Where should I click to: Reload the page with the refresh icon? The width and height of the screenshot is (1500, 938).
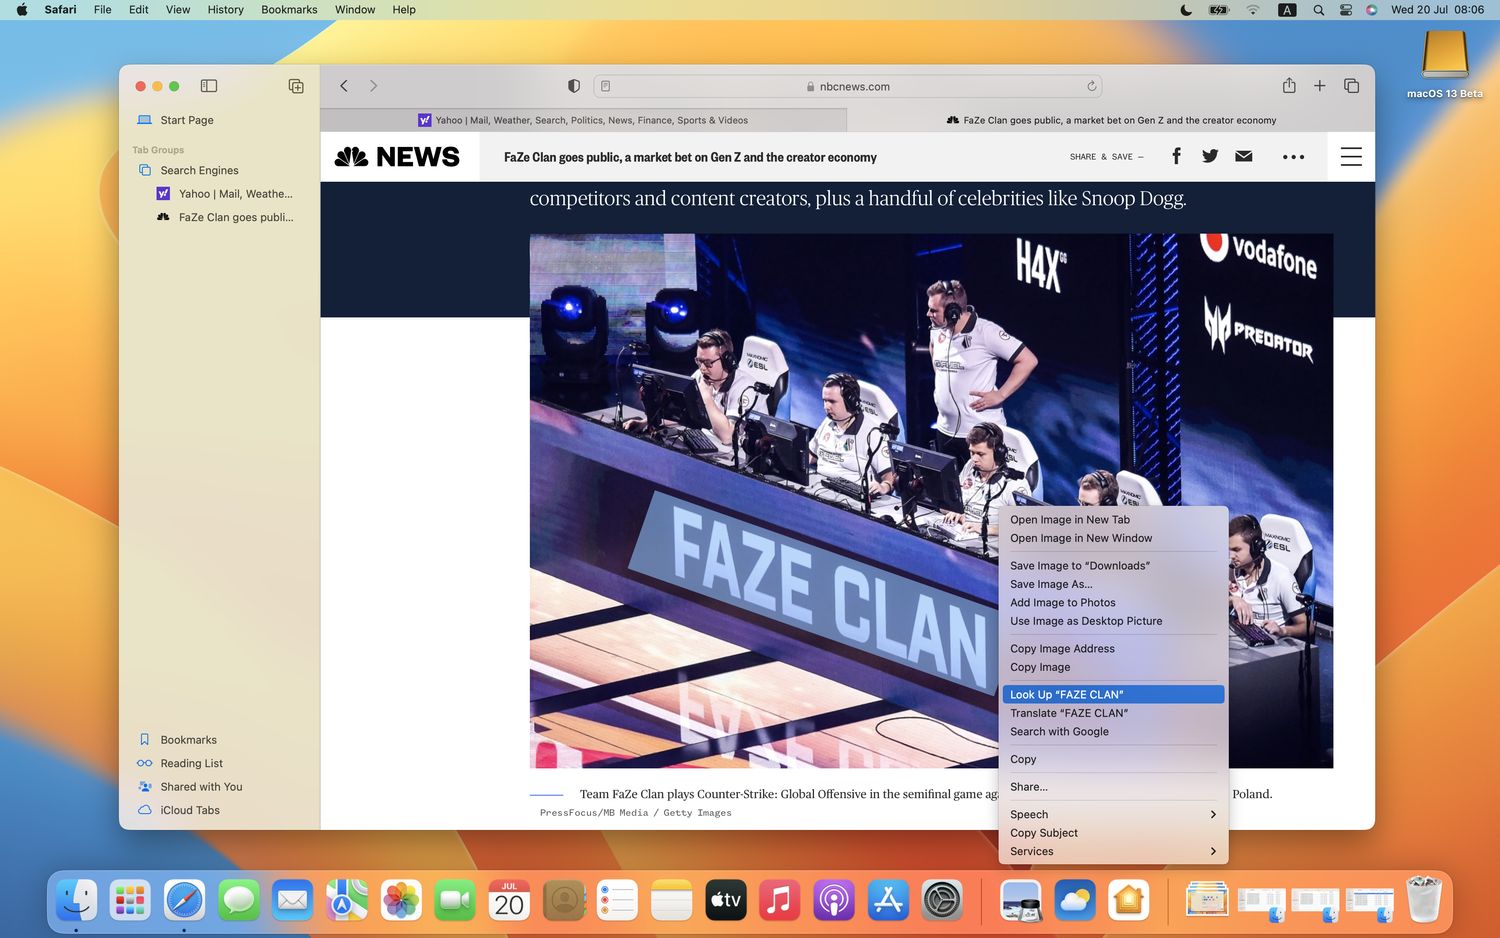pyautogui.click(x=1092, y=86)
